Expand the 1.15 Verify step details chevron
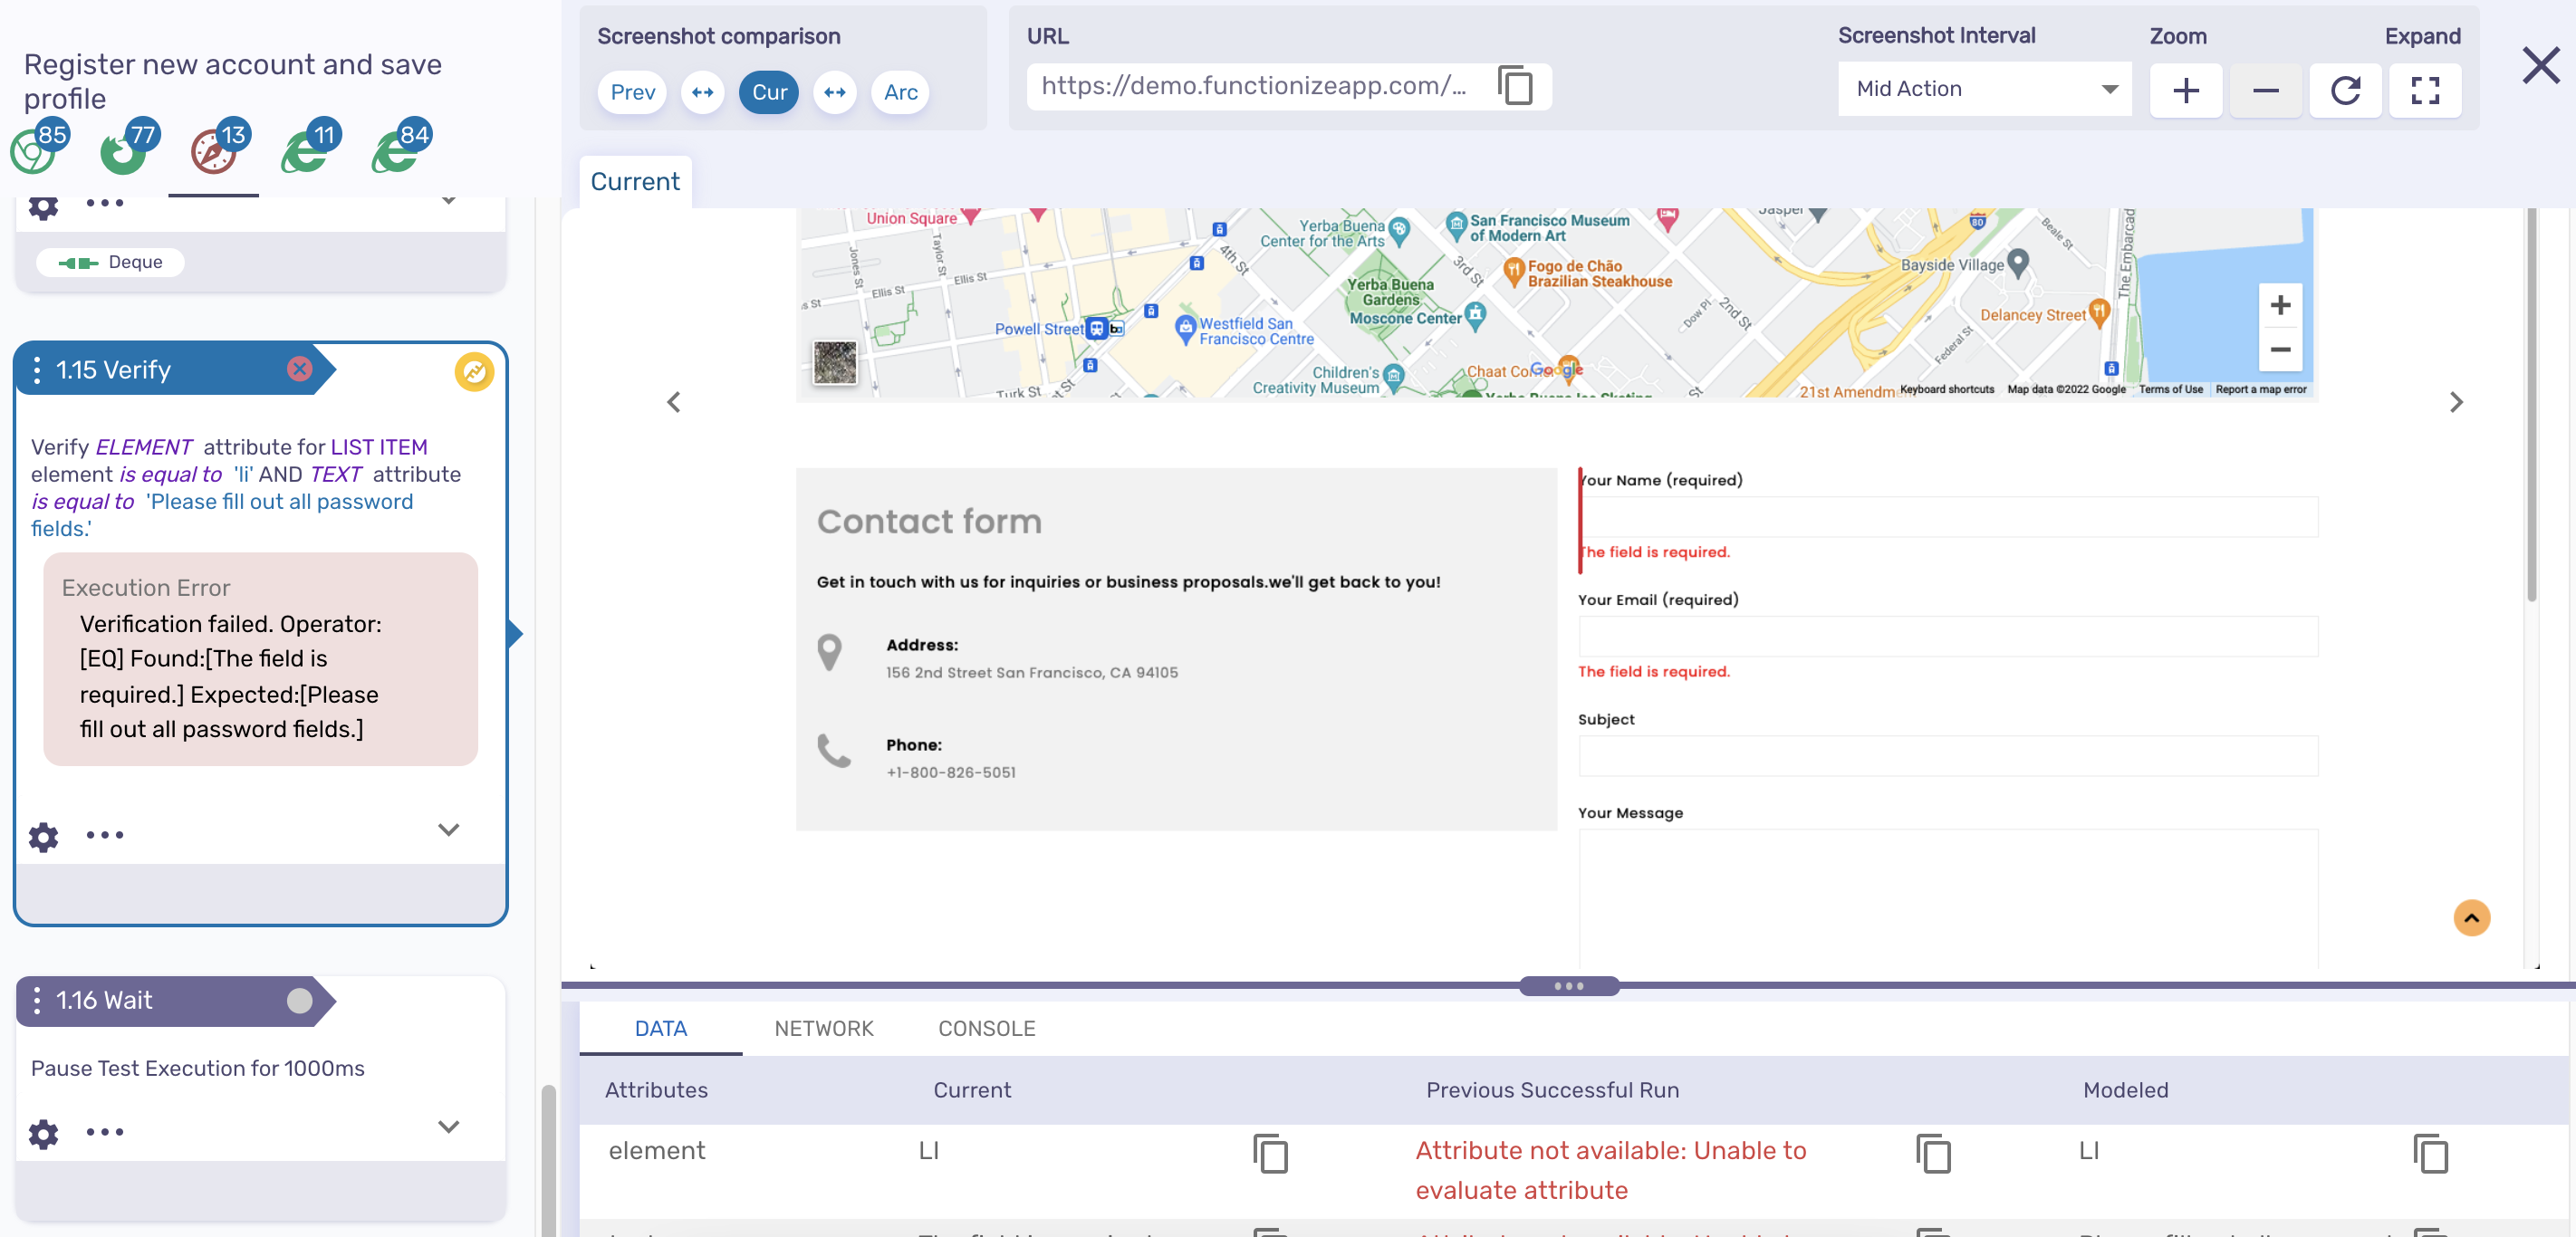This screenshot has height=1237, width=2576. pyautogui.click(x=449, y=830)
